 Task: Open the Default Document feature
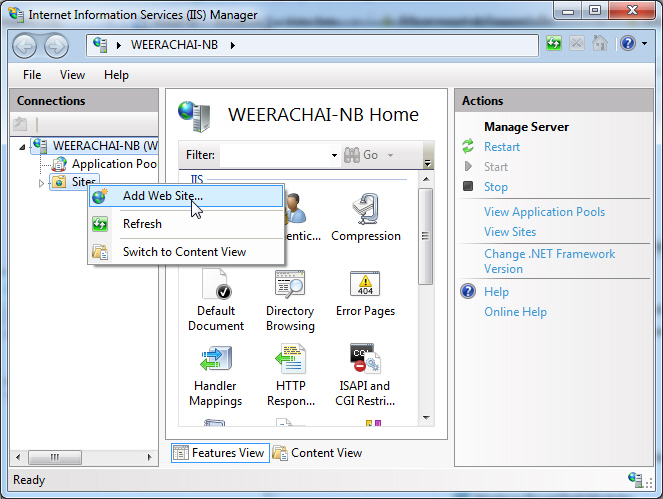point(216,301)
